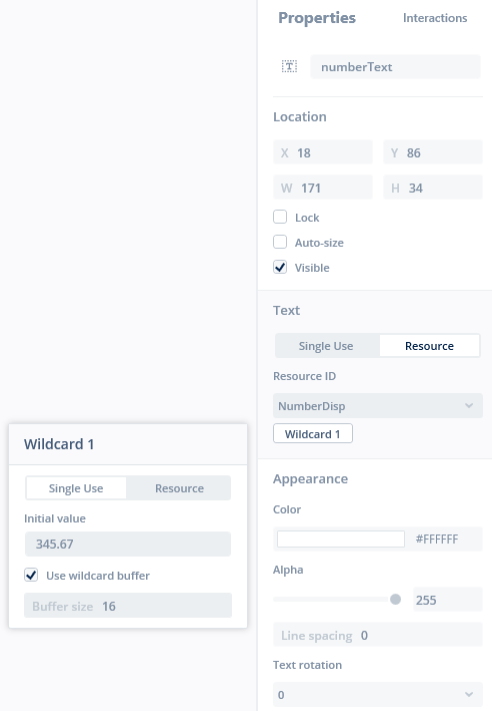Image resolution: width=492 pixels, height=711 pixels.
Task: Click the X location field
Action: pyautogui.click(x=323, y=152)
